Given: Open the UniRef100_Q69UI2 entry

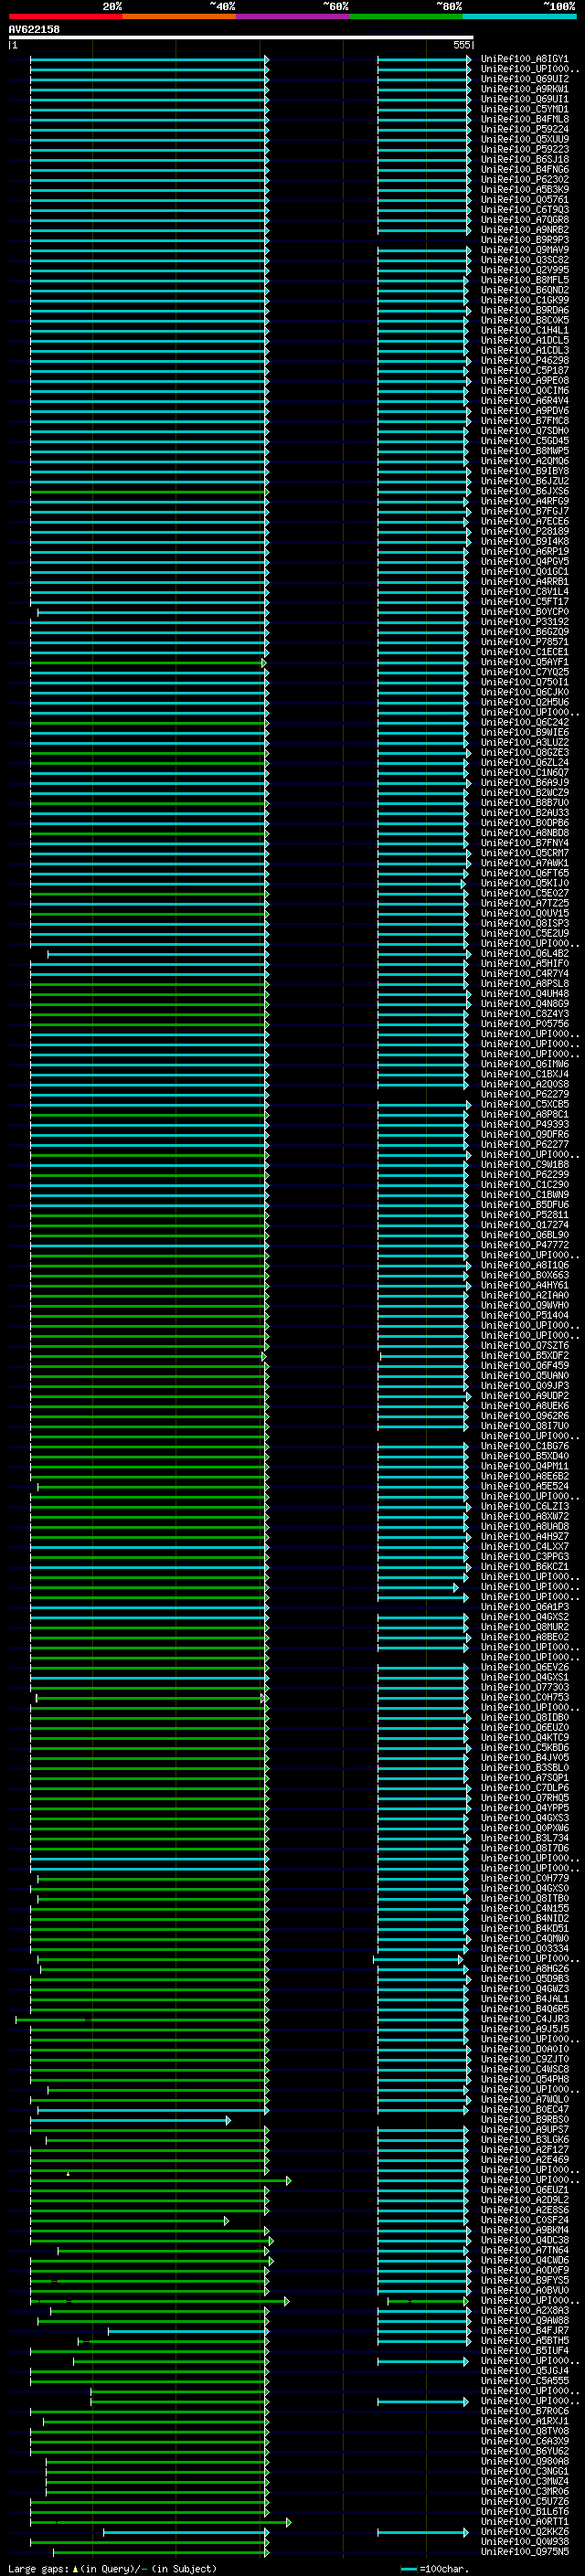Looking at the screenshot, I should [x=524, y=80].
